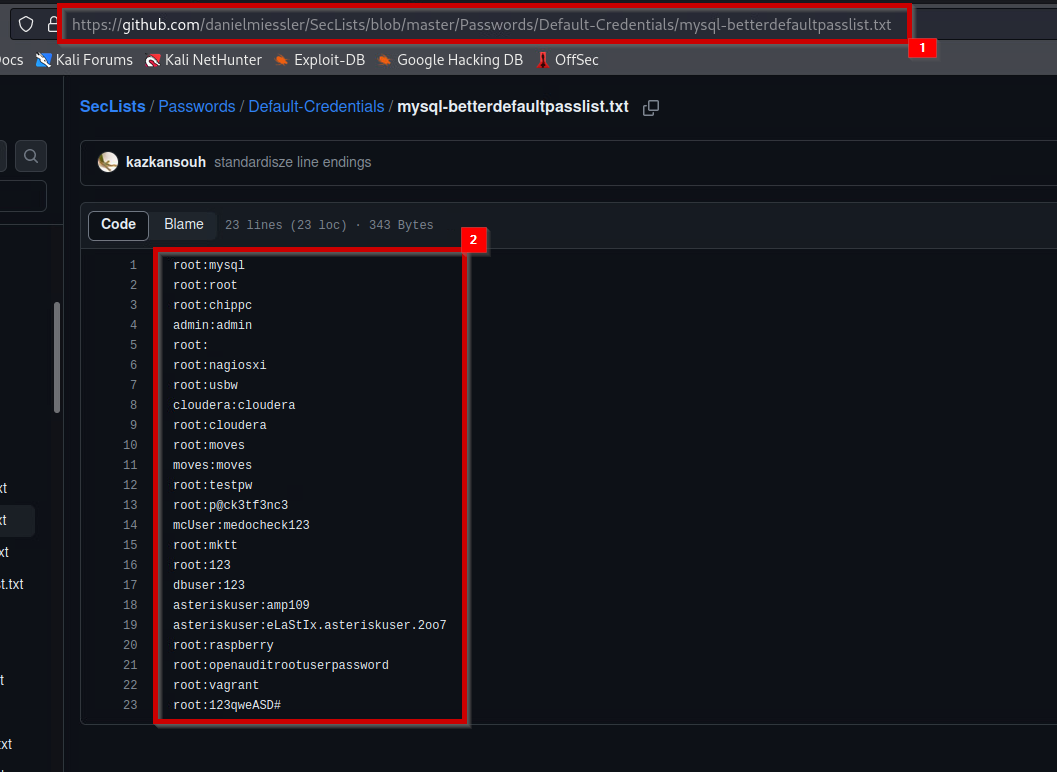Click the file tree search magnifier icon
This screenshot has width=1057, height=772.
coord(31,156)
